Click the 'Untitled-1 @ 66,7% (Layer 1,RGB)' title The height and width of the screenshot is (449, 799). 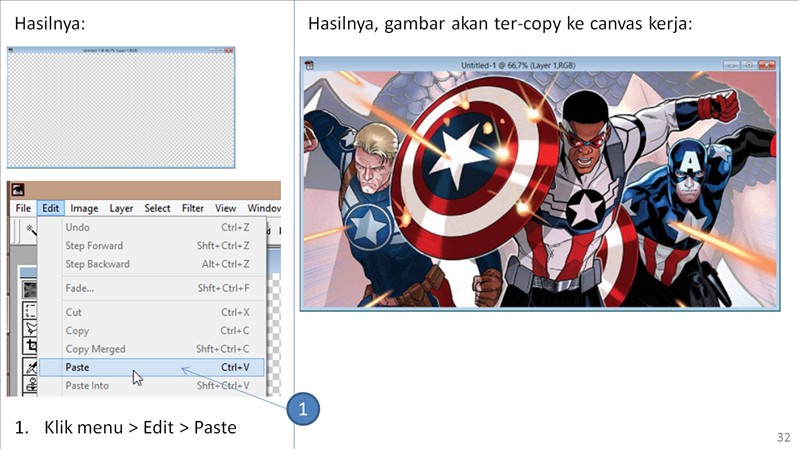point(518,65)
